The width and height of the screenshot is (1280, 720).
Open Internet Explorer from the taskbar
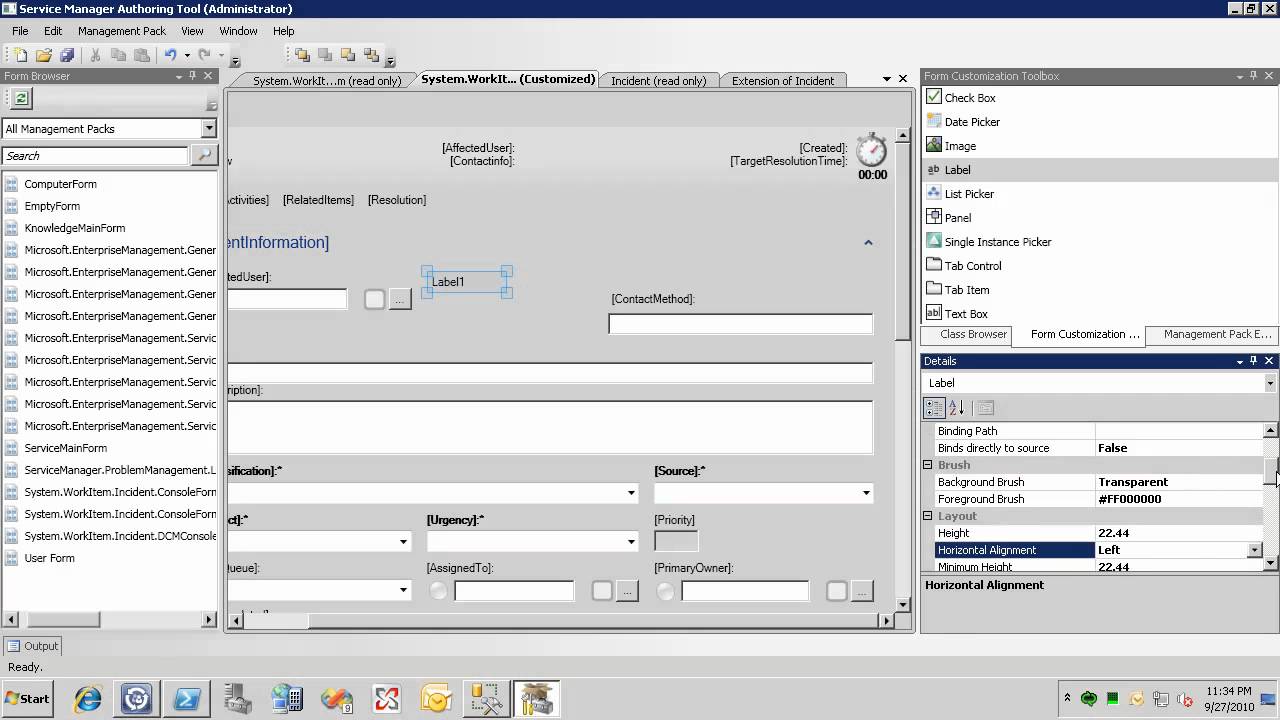point(88,699)
